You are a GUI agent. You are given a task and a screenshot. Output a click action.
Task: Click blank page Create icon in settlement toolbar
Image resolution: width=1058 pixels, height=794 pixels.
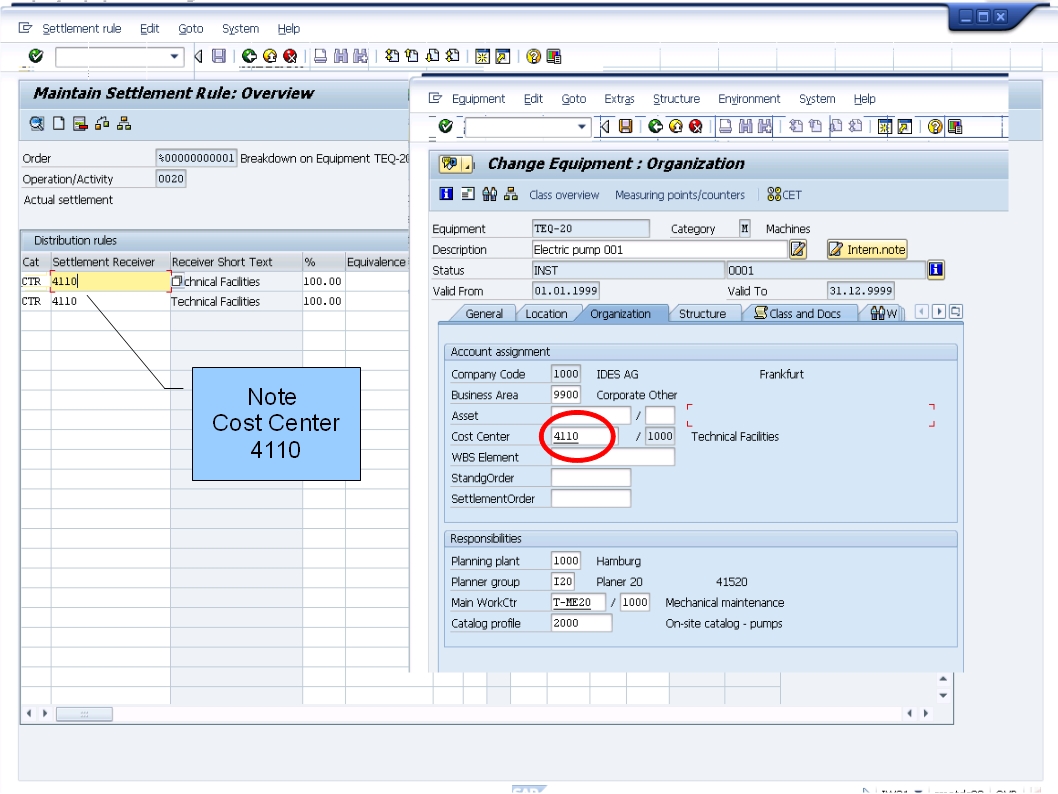(59, 123)
